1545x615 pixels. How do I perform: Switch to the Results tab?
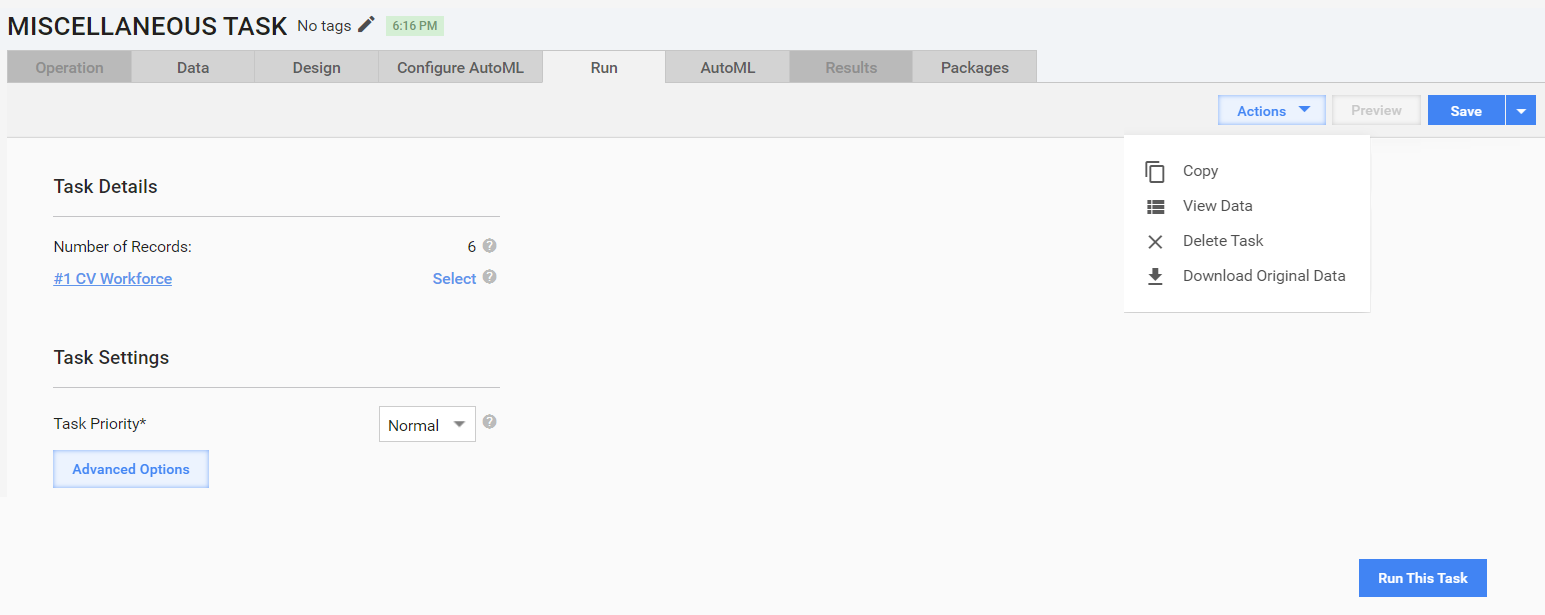851,67
